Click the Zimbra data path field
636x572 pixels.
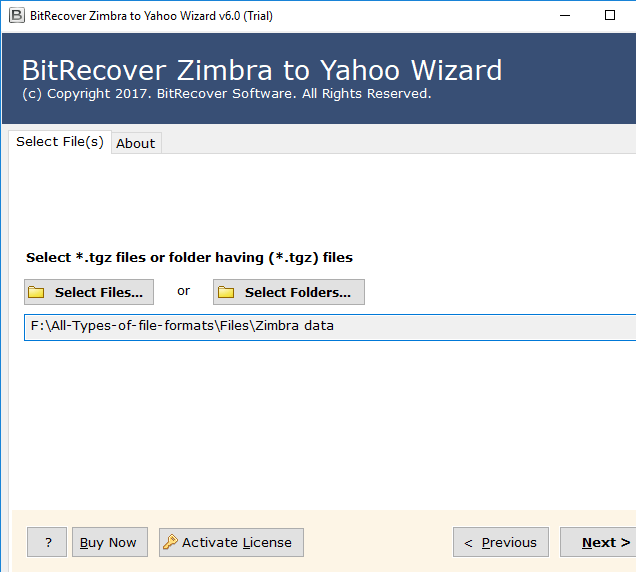[330, 327]
